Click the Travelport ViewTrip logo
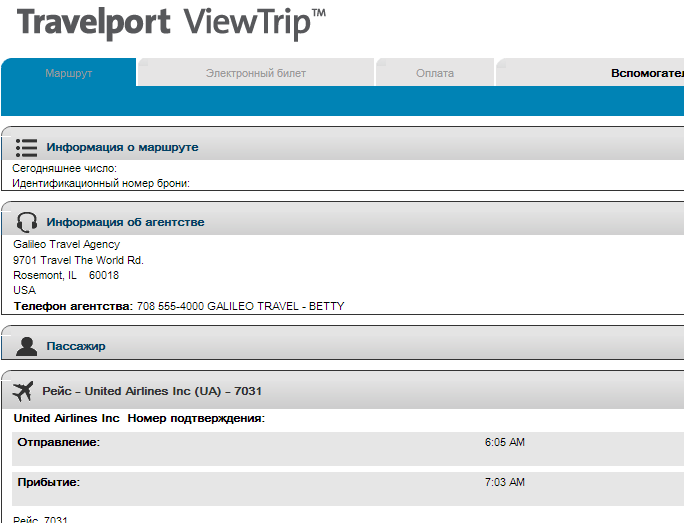Screen dimensions: 684x523 172,24
